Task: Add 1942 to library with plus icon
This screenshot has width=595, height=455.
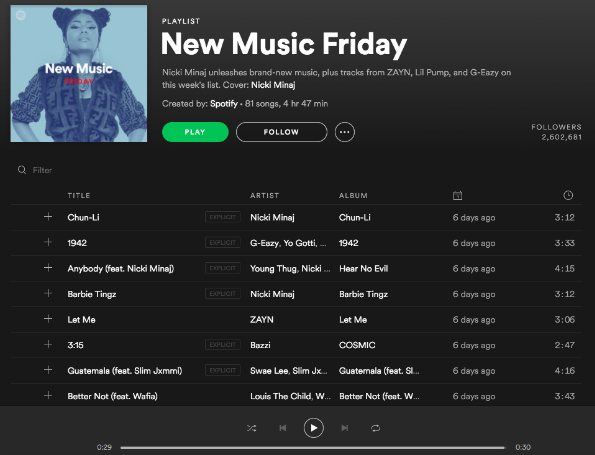Action: point(48,242)
